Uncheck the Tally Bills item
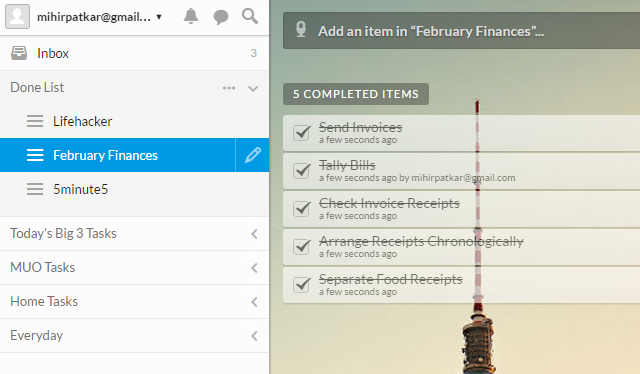Image resolution: width=640 pixels, height=374 pixels. click(x=302, y=170)
